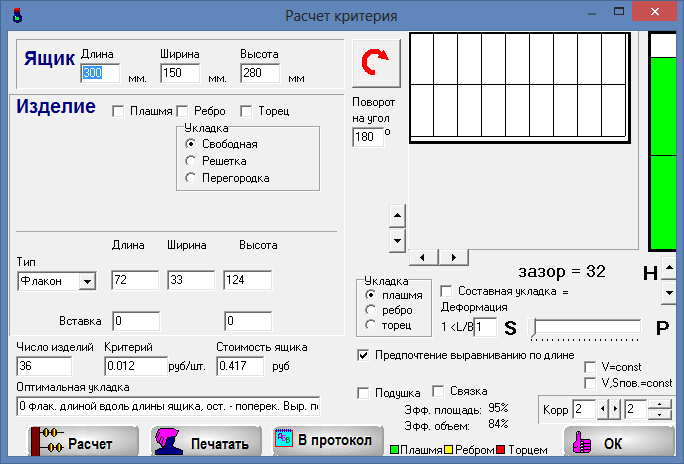Toggle Составная укладка checkbox
Viewport: 684px width, 464px height.
click(x=446, y=291)
